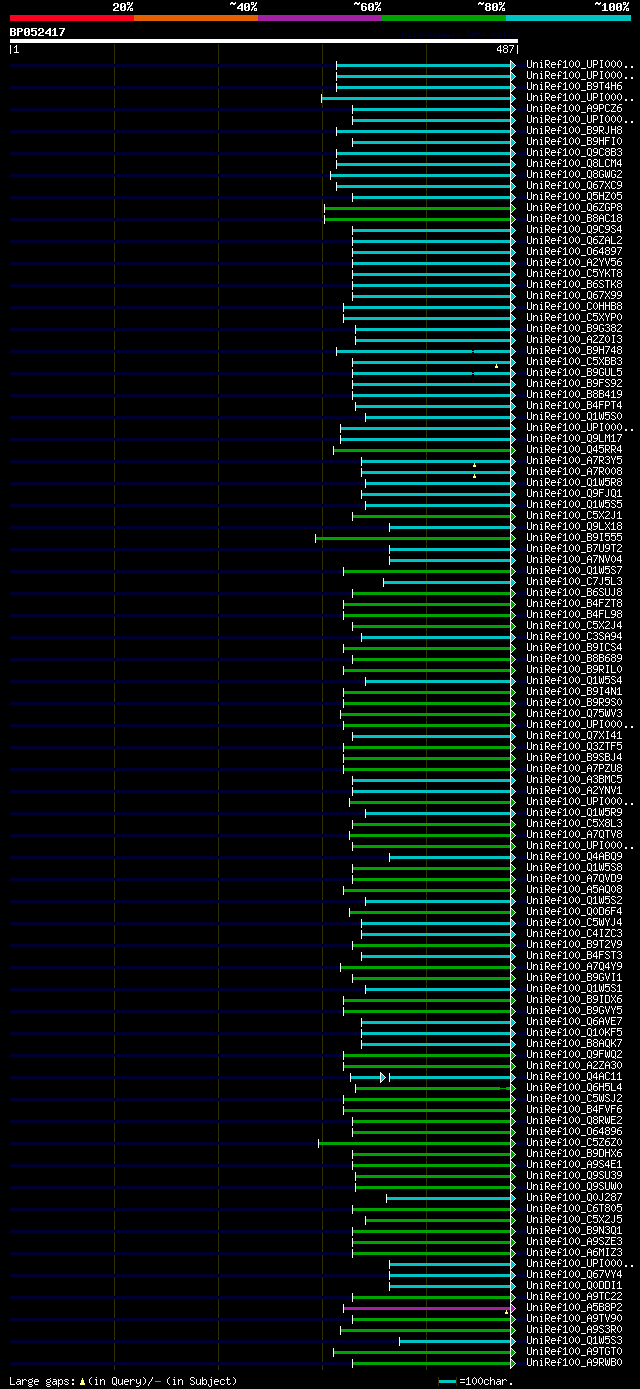Click the UniRef100_A7R3Y5 label
Screen dimensions: 640x1389
pyautogui.click(x=574, y=461)
